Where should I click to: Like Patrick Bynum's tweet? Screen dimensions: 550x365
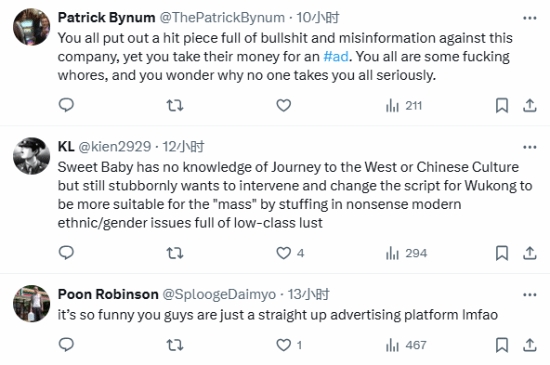[x=283, y=105]
